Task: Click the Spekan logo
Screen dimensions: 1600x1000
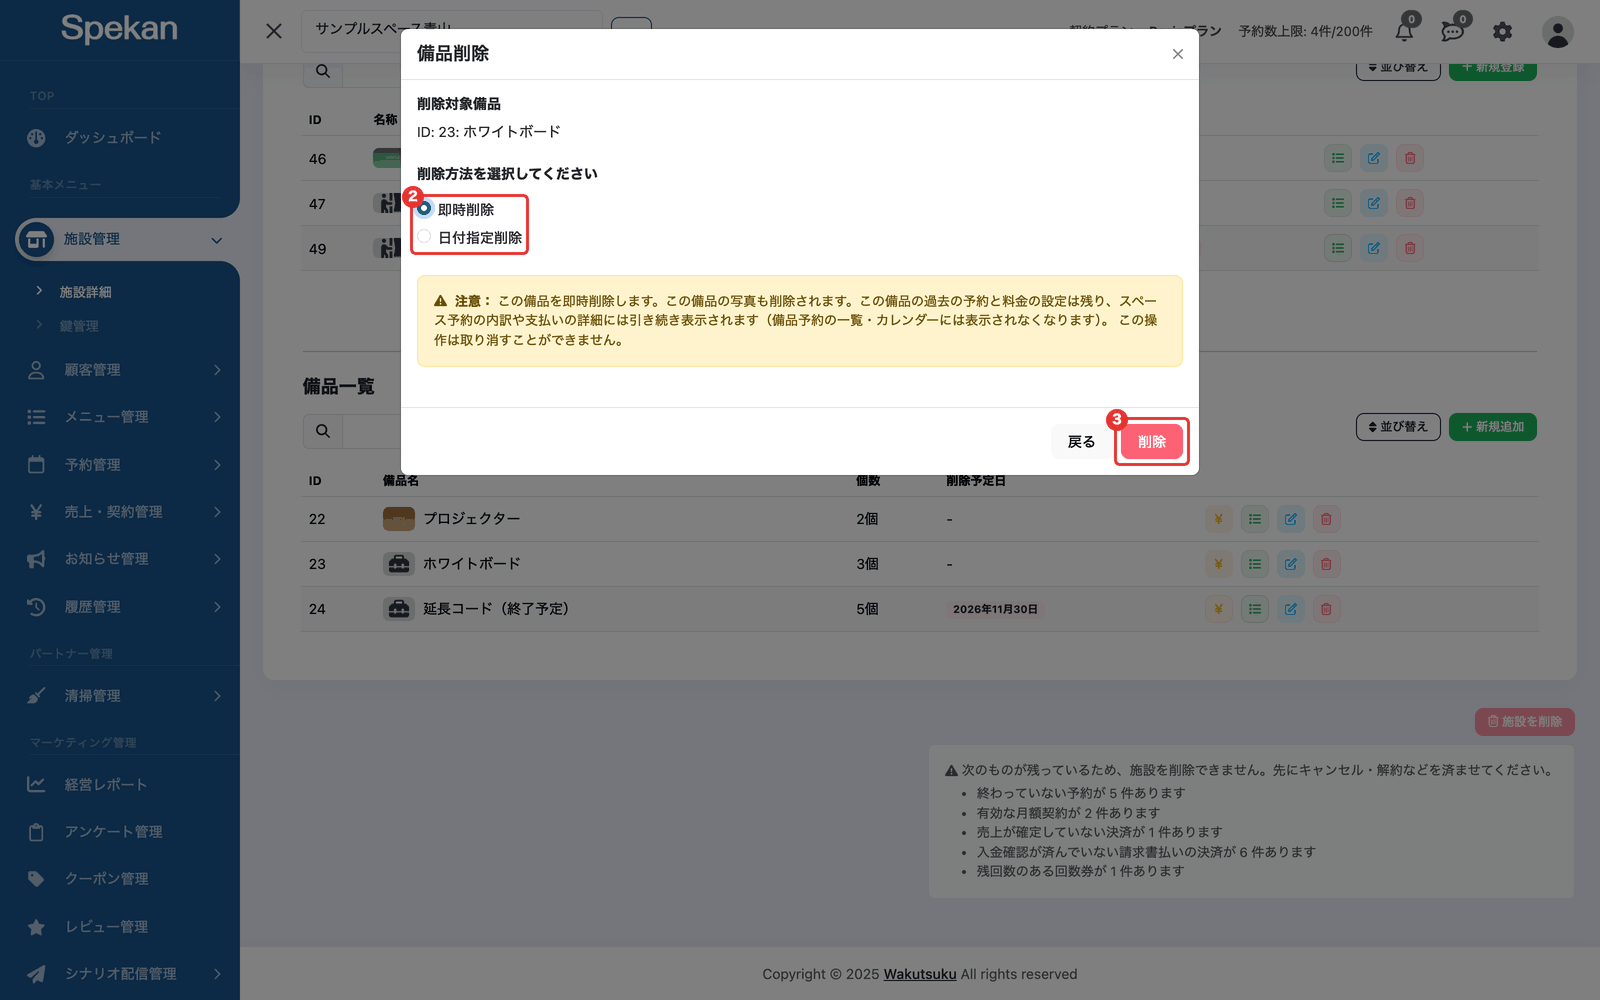Action: point(119,28)
